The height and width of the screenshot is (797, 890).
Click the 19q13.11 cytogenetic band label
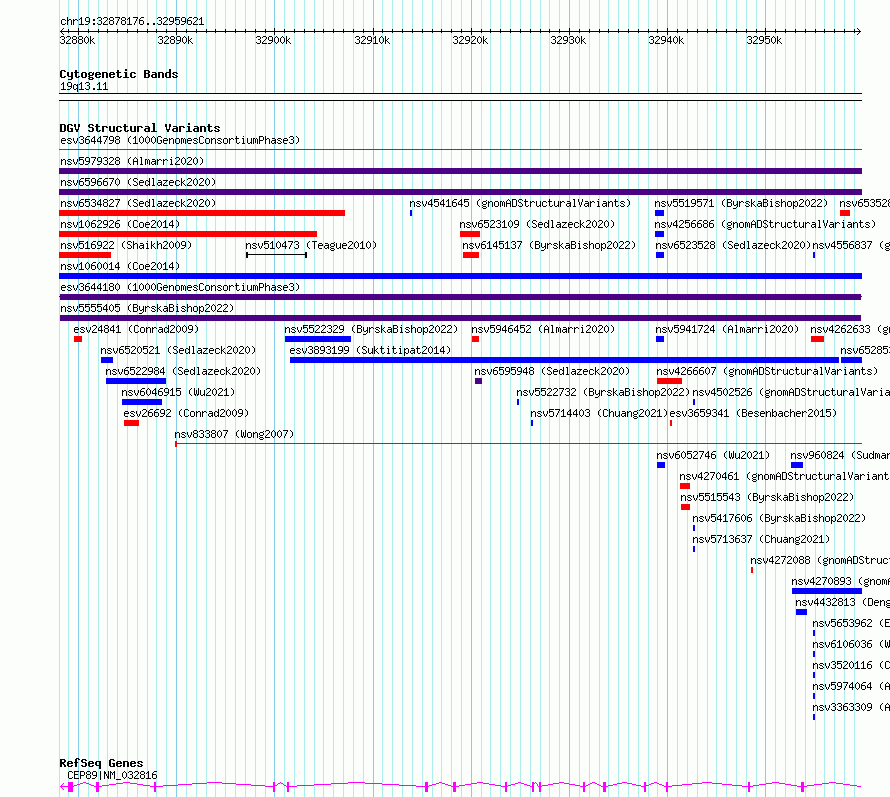(84, 86)
